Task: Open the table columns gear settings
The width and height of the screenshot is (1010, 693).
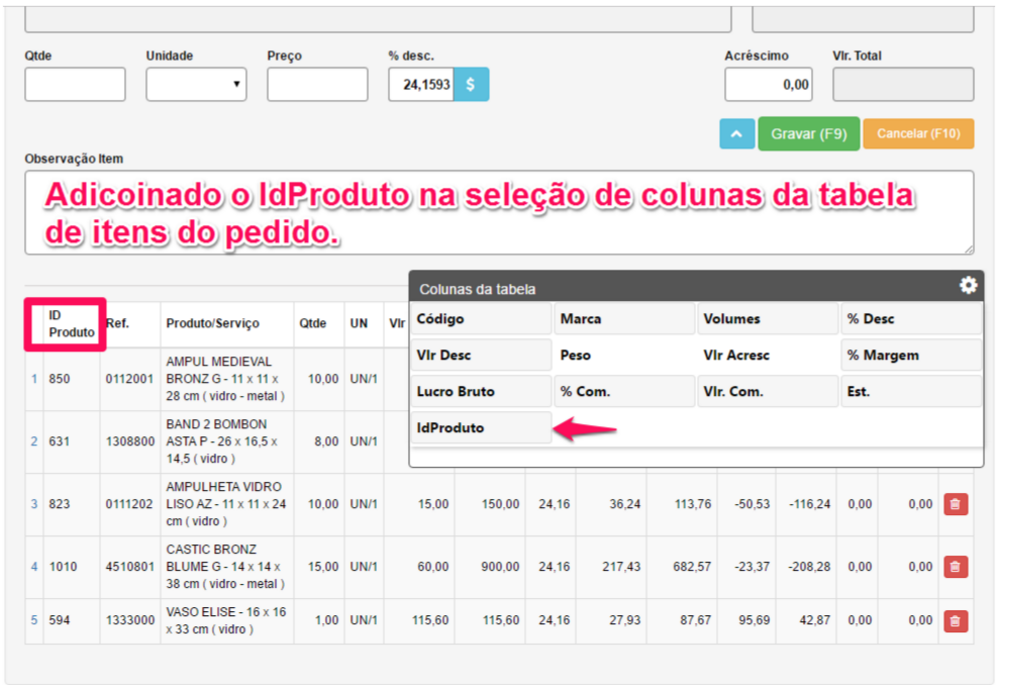Action: click(967, 286)
